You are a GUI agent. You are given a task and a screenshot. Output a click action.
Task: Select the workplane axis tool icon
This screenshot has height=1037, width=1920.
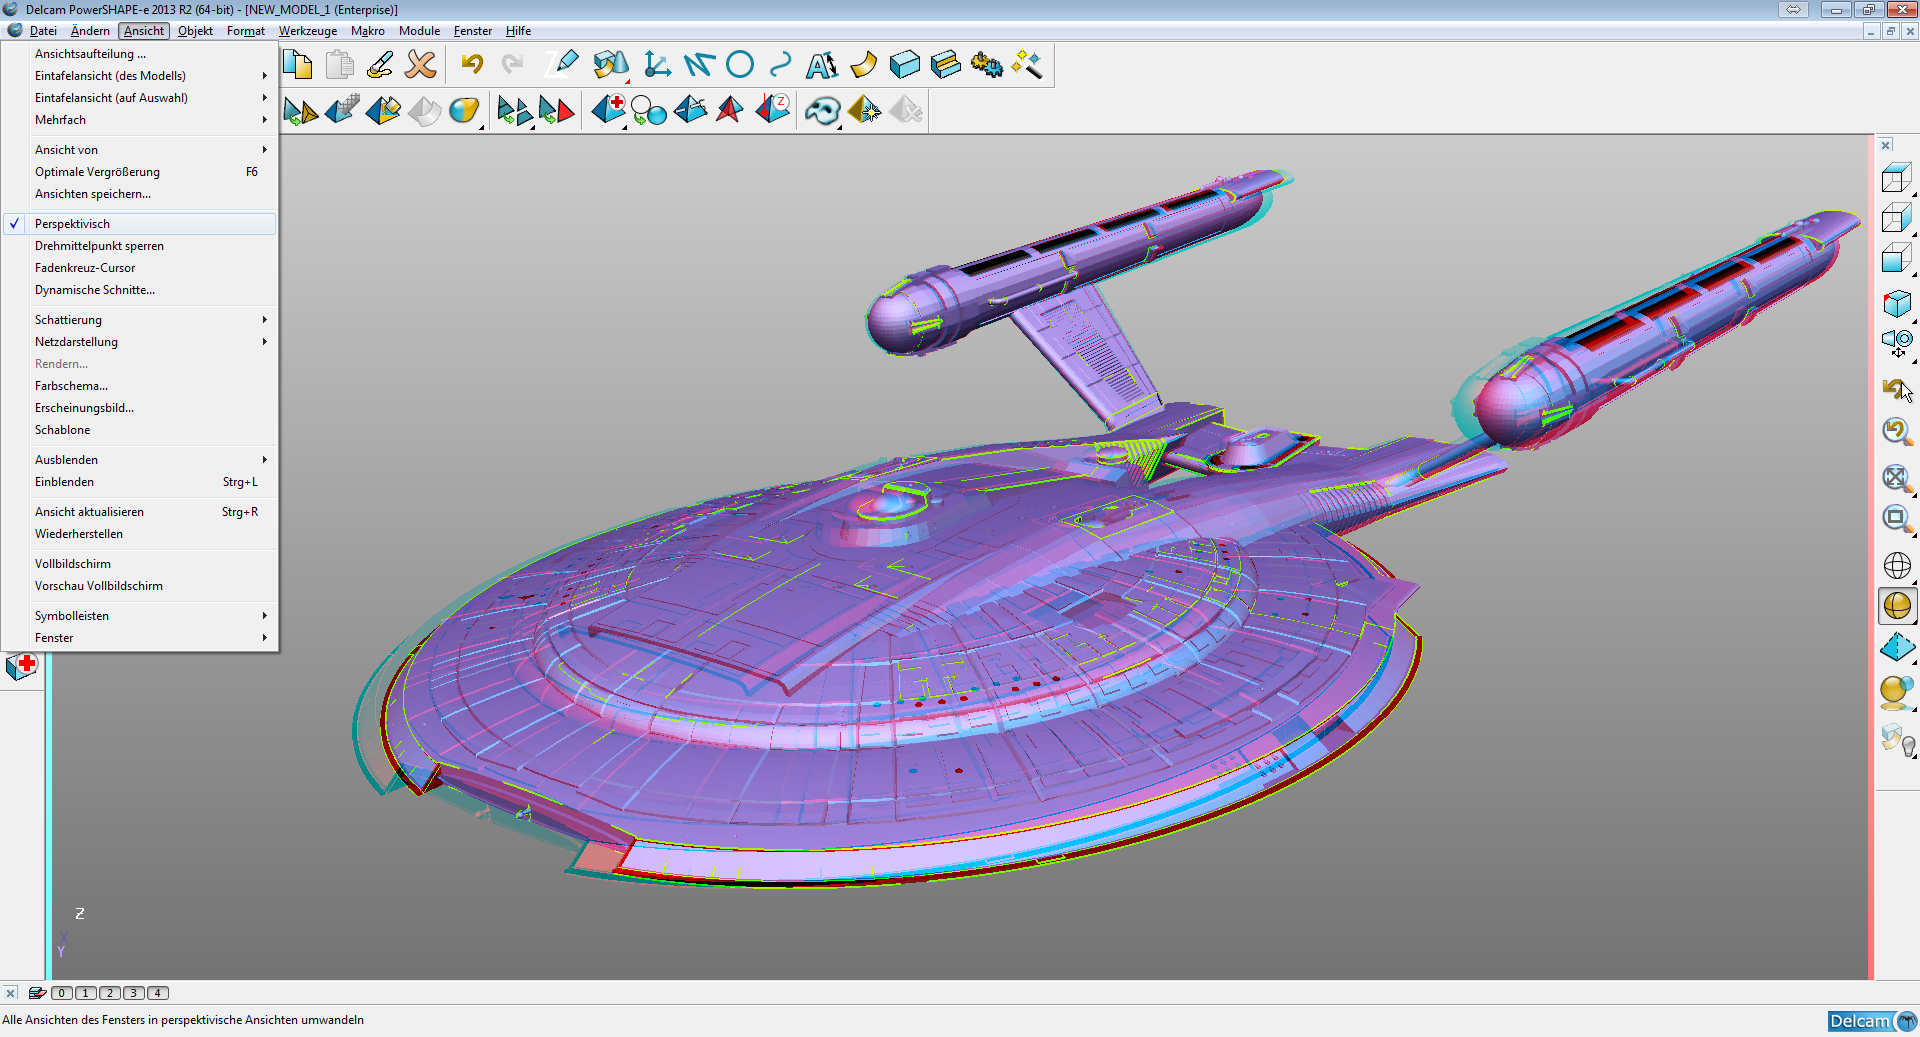tap(657, 65)
